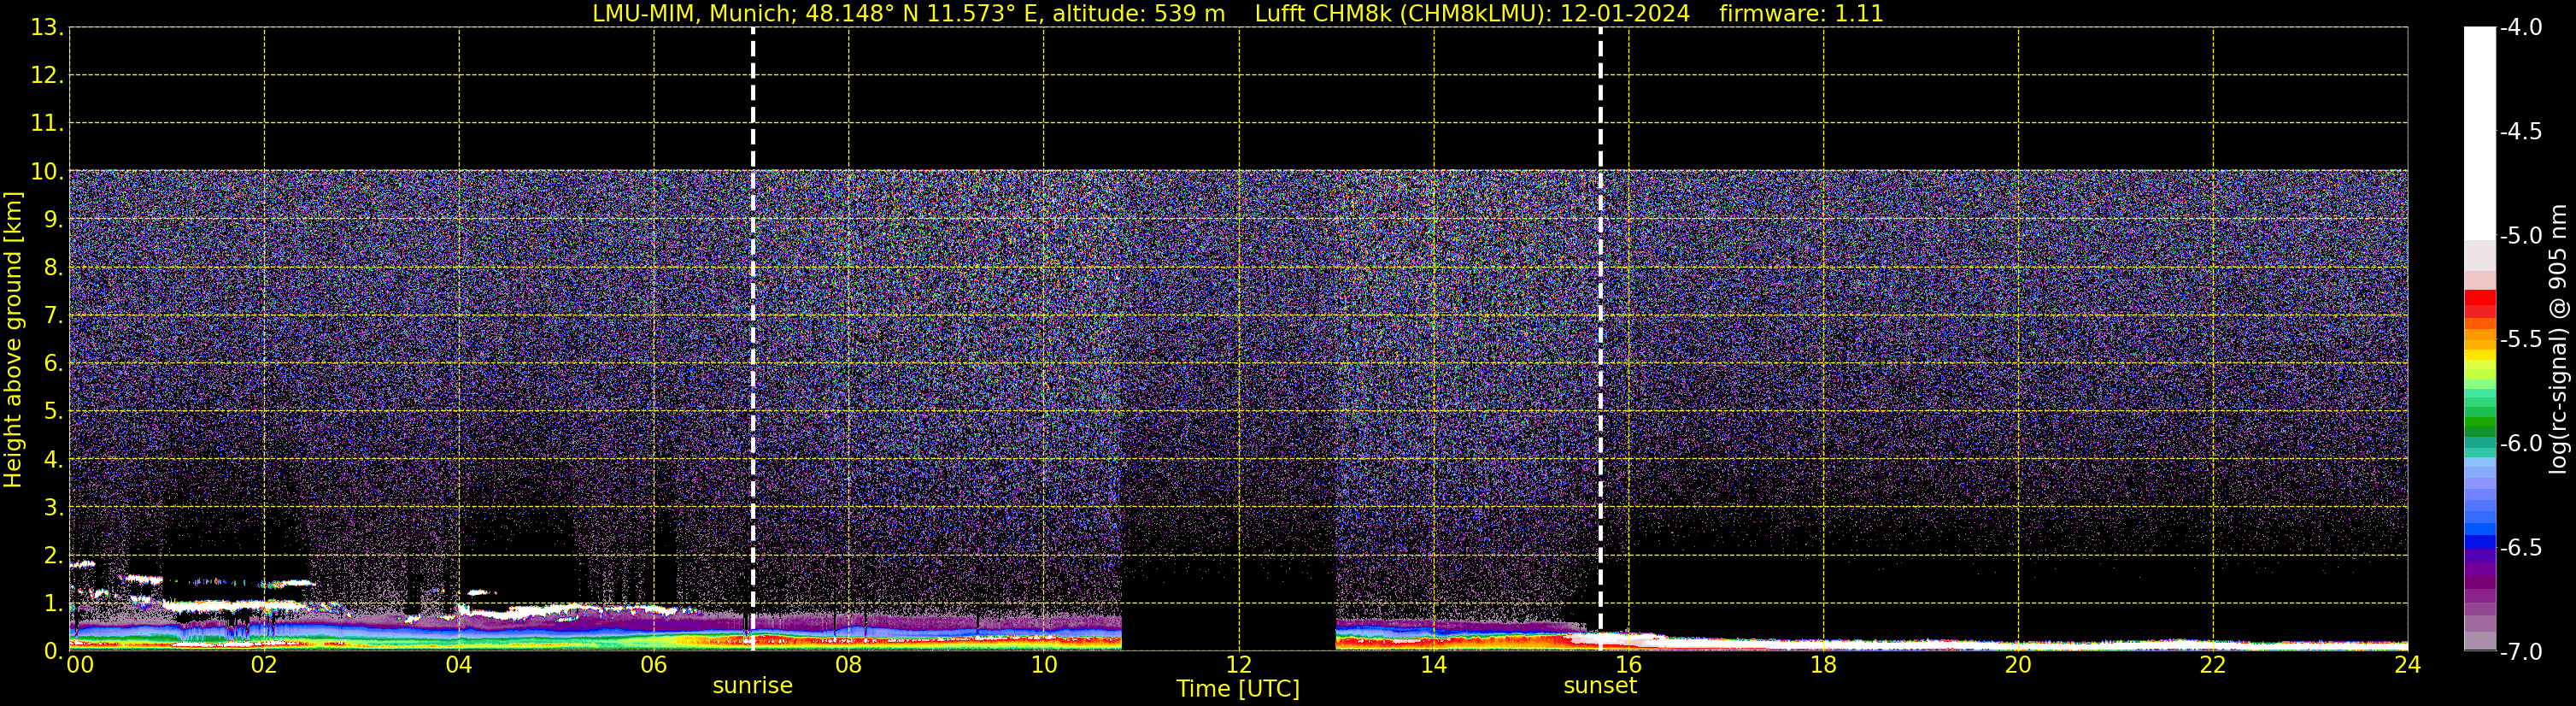Click the 'Height above ground [km]' axis label
Image resolution: width=2576 pixels, height=706 pixels.
[x=13, y=340]
